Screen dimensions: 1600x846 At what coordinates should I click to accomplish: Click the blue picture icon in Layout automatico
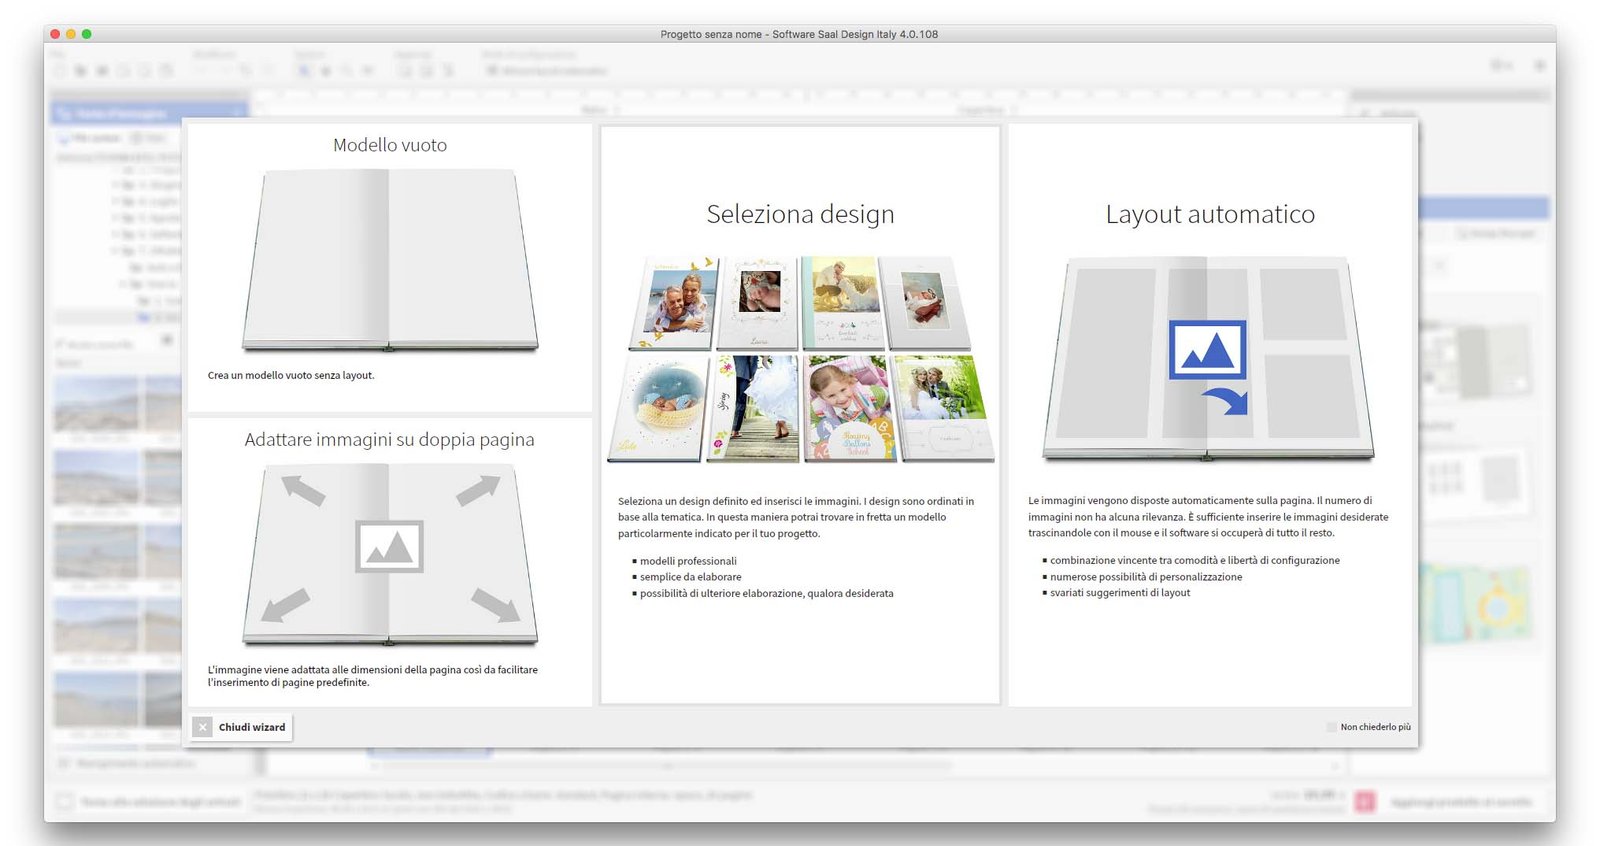click(1207, 350)
